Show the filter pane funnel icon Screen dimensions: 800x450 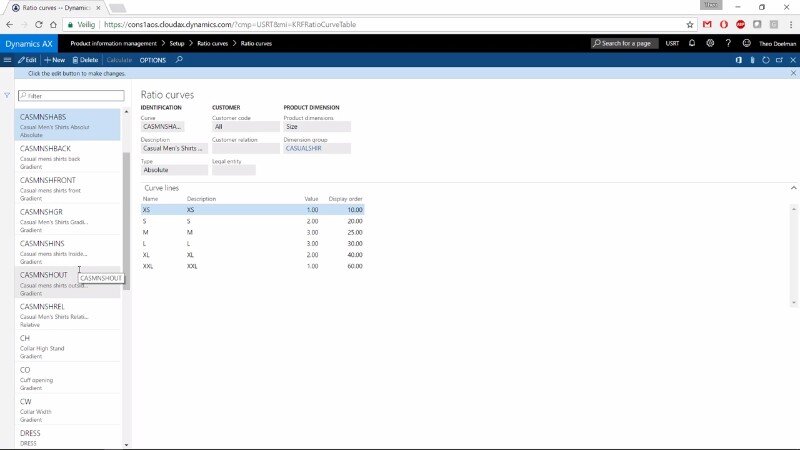tap(8, 96)
